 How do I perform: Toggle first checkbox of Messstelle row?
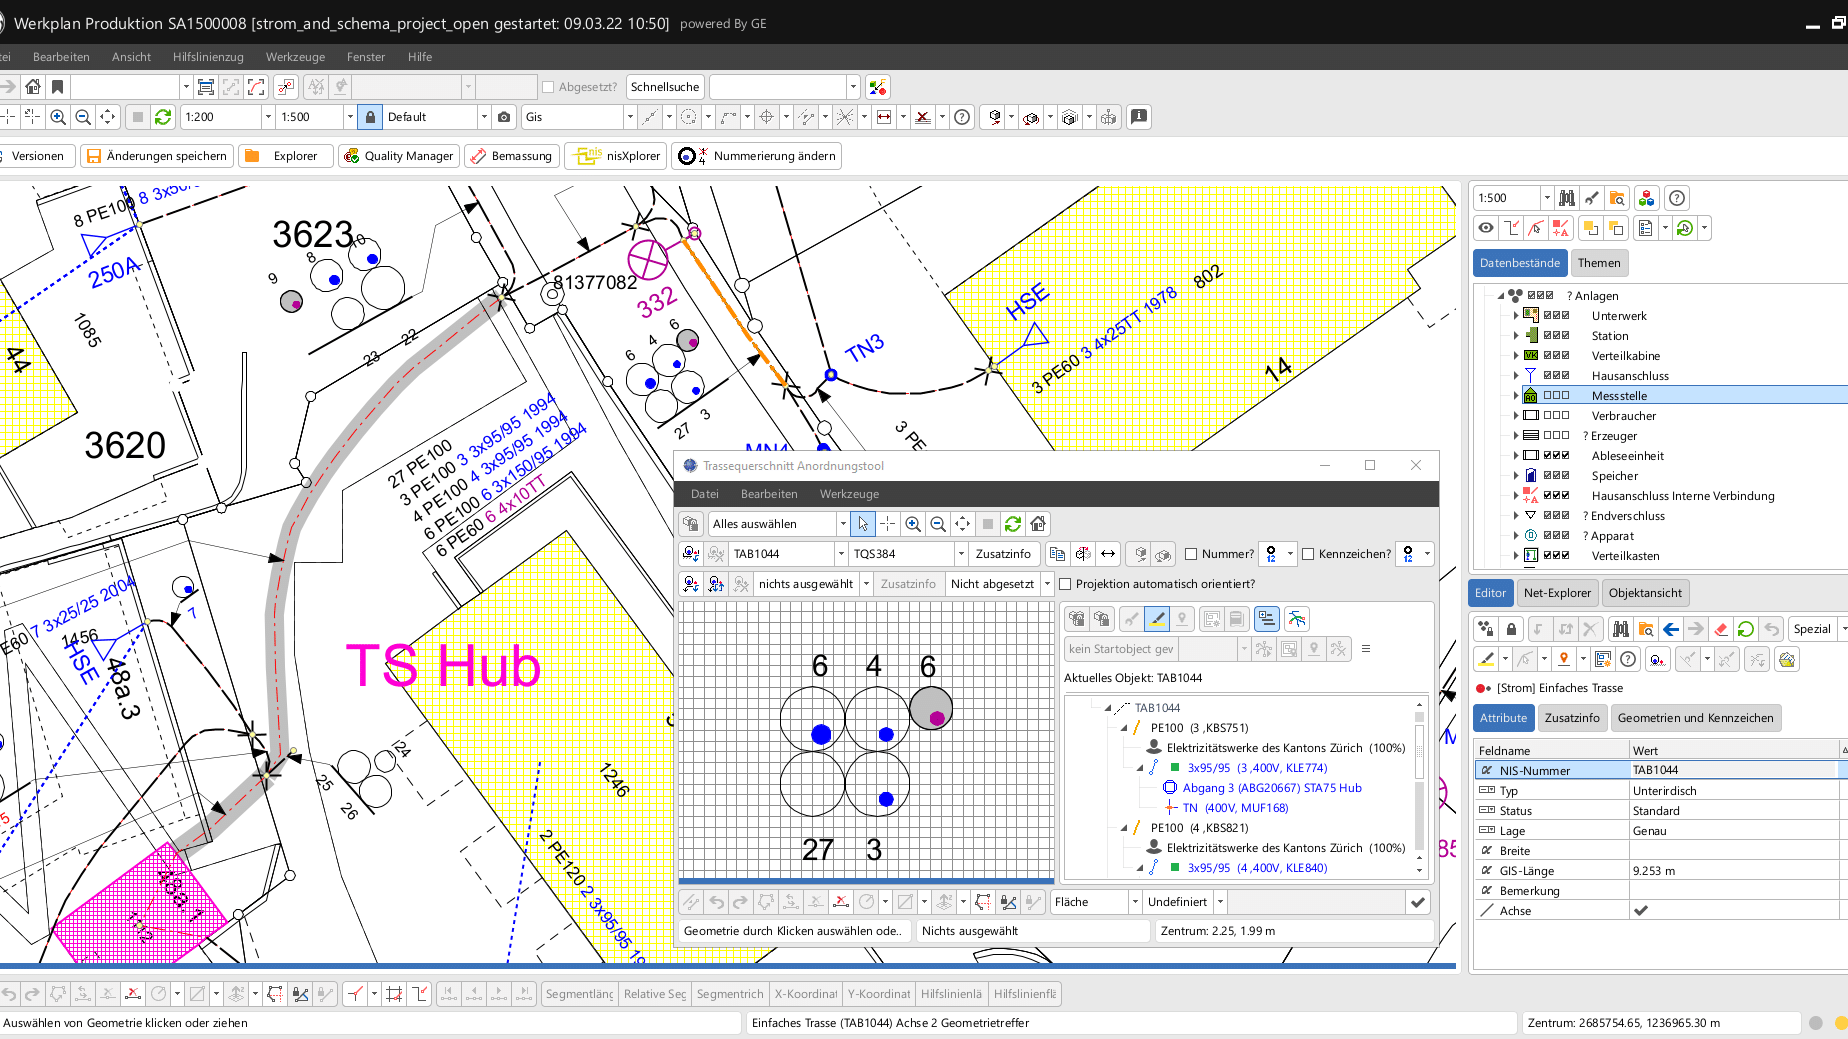pos(1547,396)
